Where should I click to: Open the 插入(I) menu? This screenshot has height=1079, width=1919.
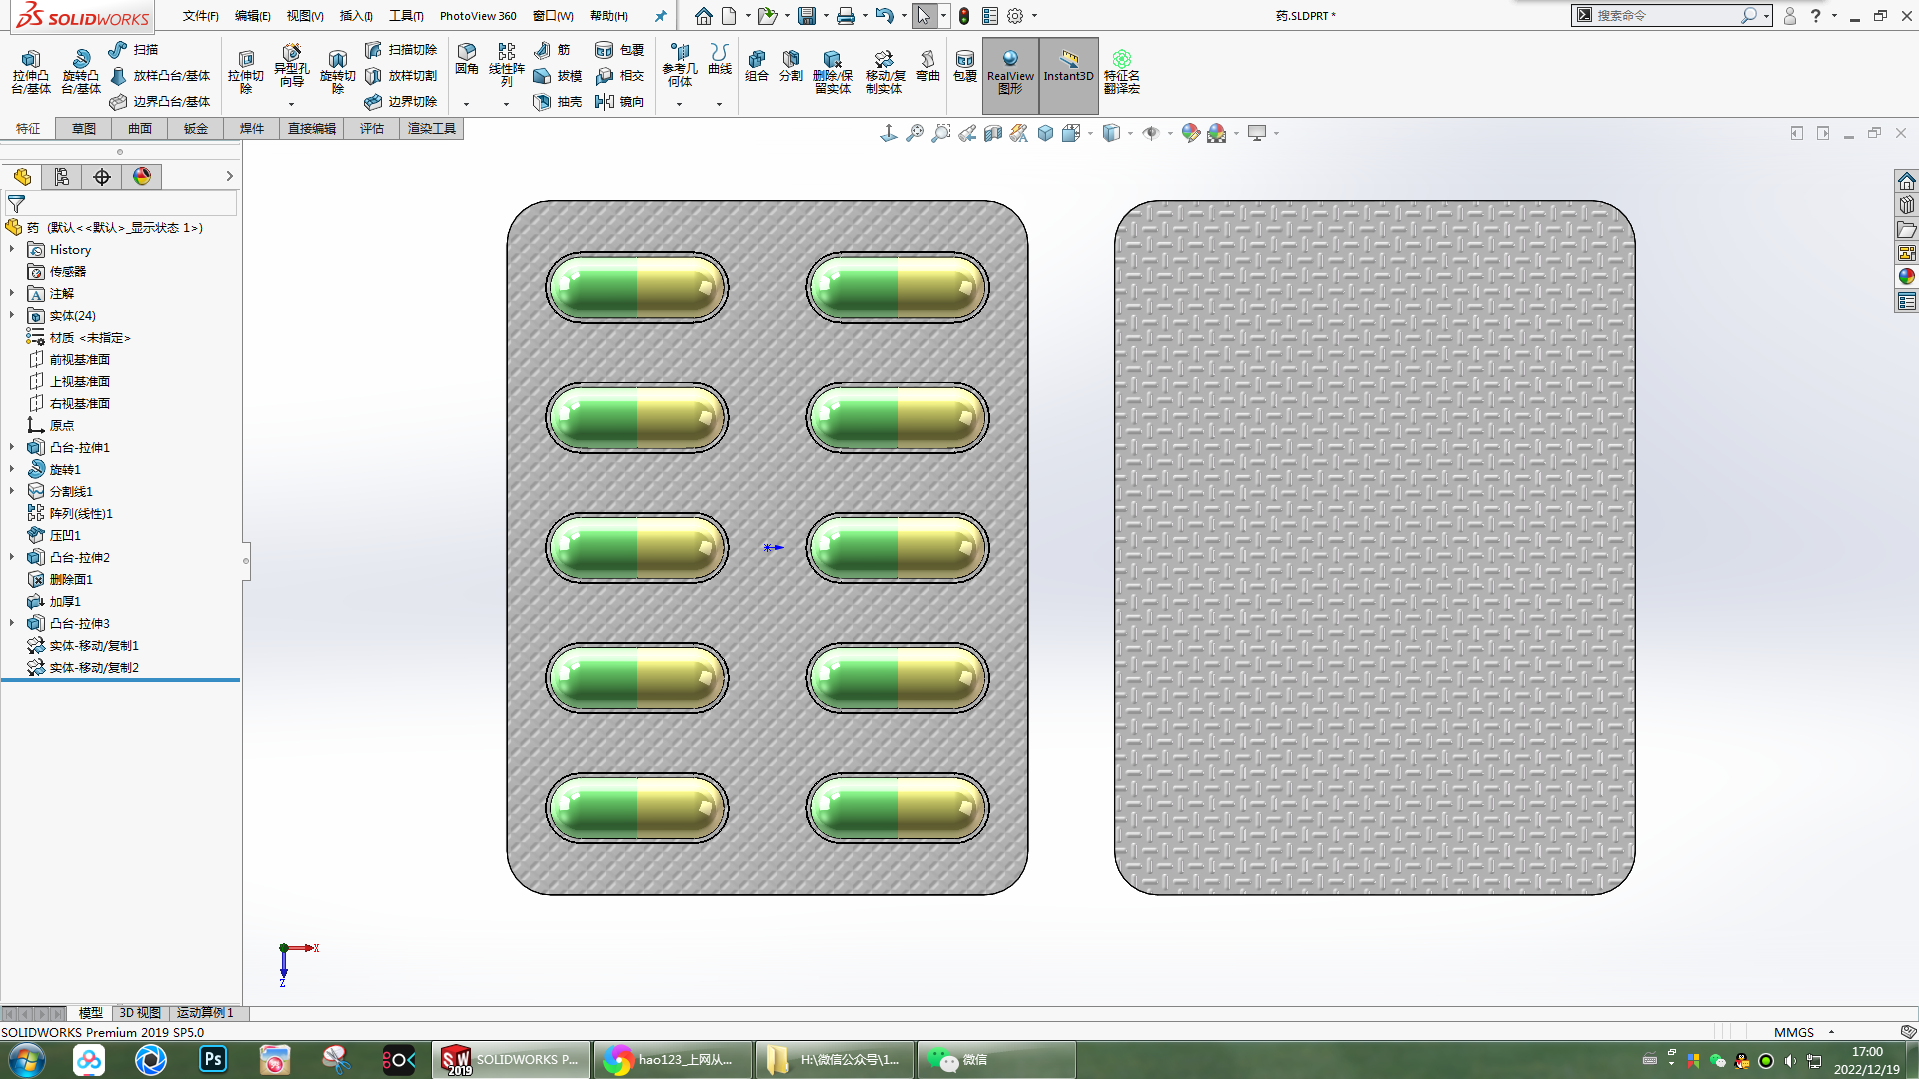[356, 16]
